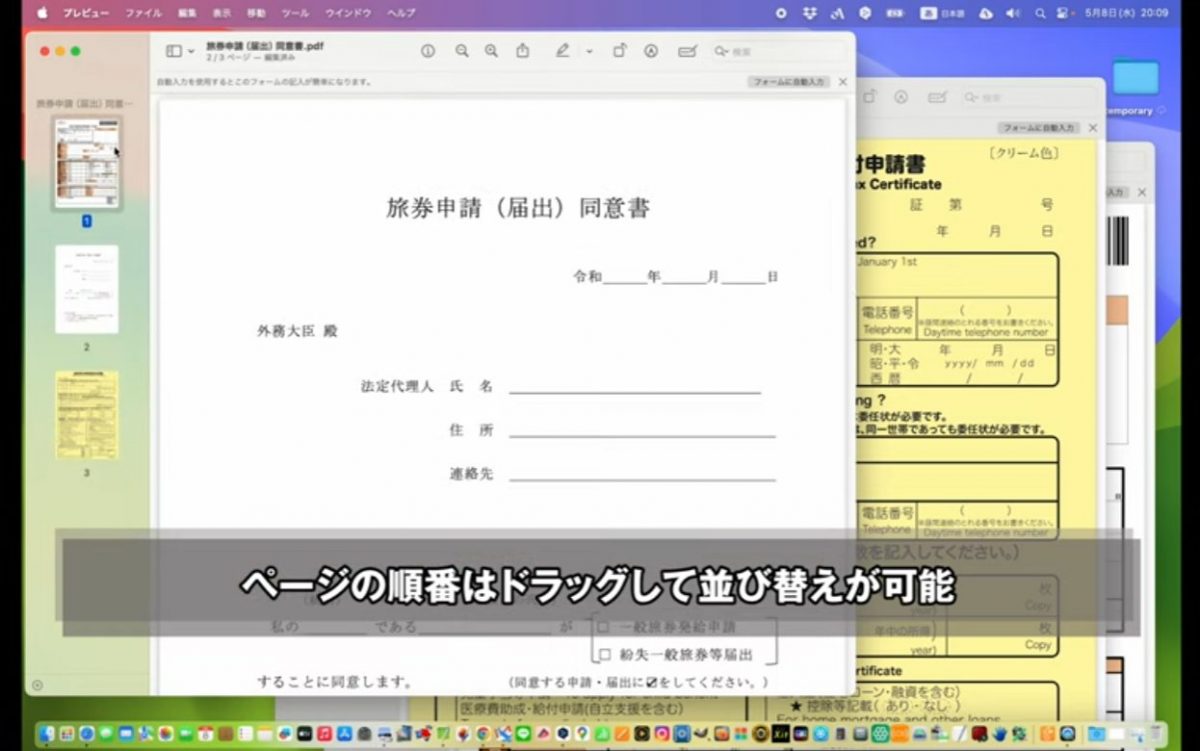This screenshot has width=1200, height=751.
Task: Show the markup toolbar in front window
Action: click(651, 51)
